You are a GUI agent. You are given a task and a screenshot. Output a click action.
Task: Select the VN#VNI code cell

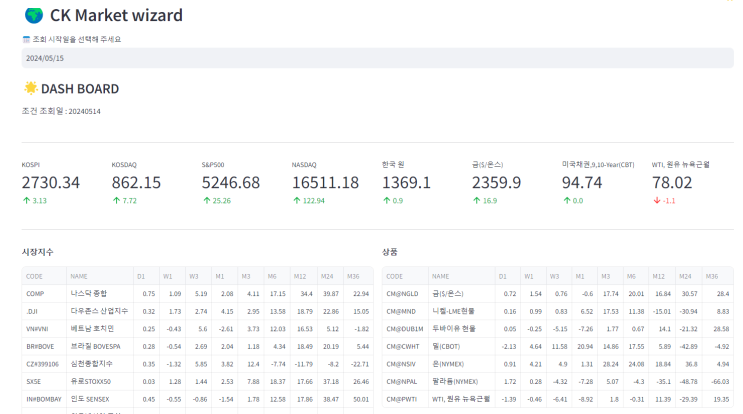tap(44, 329)
